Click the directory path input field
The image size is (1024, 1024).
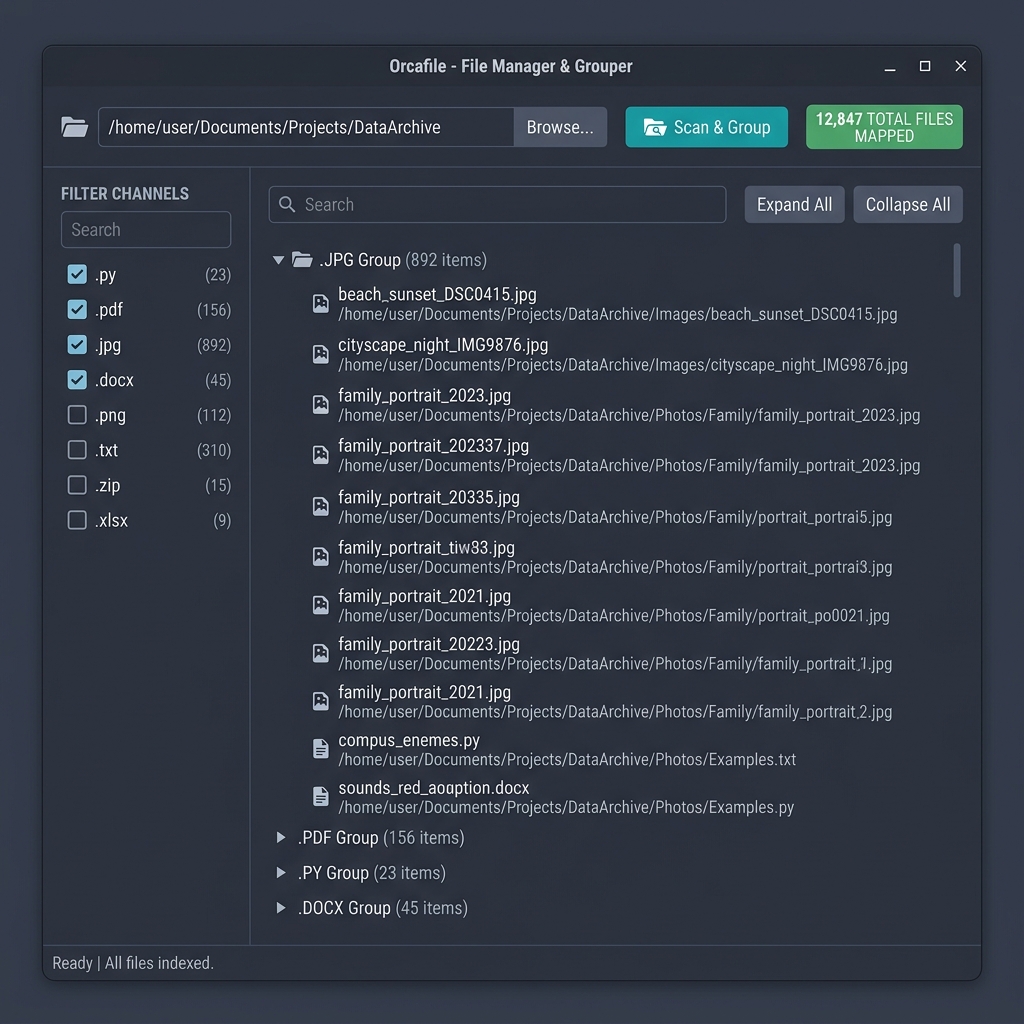tap(306, 127)
